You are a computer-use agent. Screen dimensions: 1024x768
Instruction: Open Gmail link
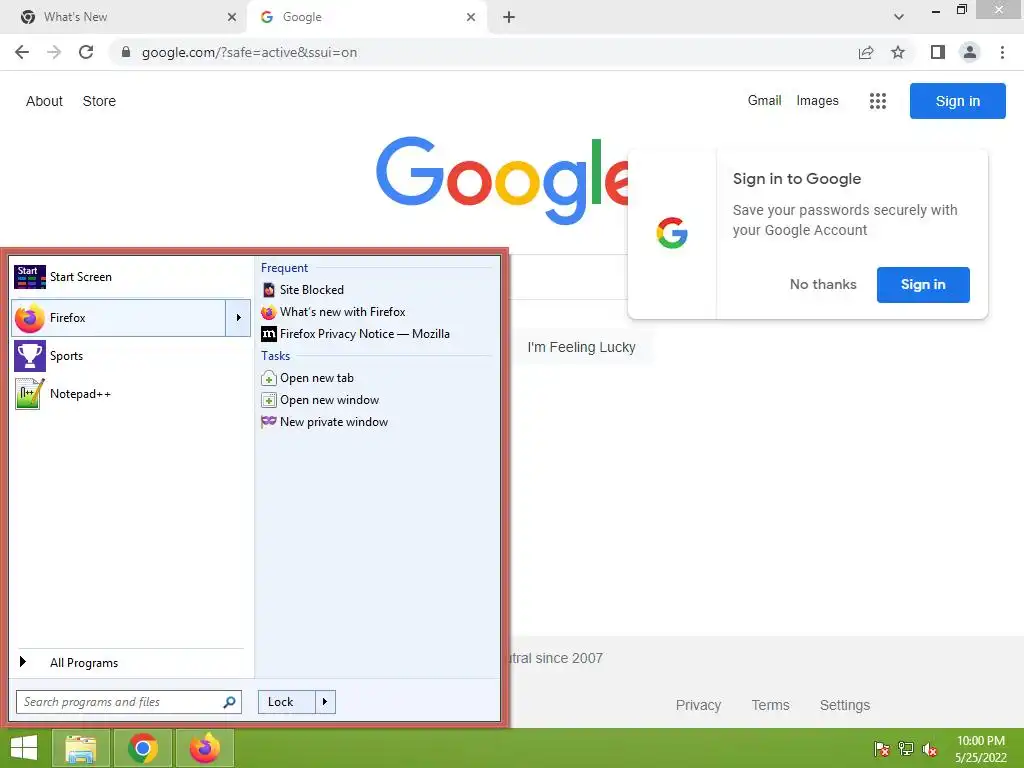tap(764, 101)
